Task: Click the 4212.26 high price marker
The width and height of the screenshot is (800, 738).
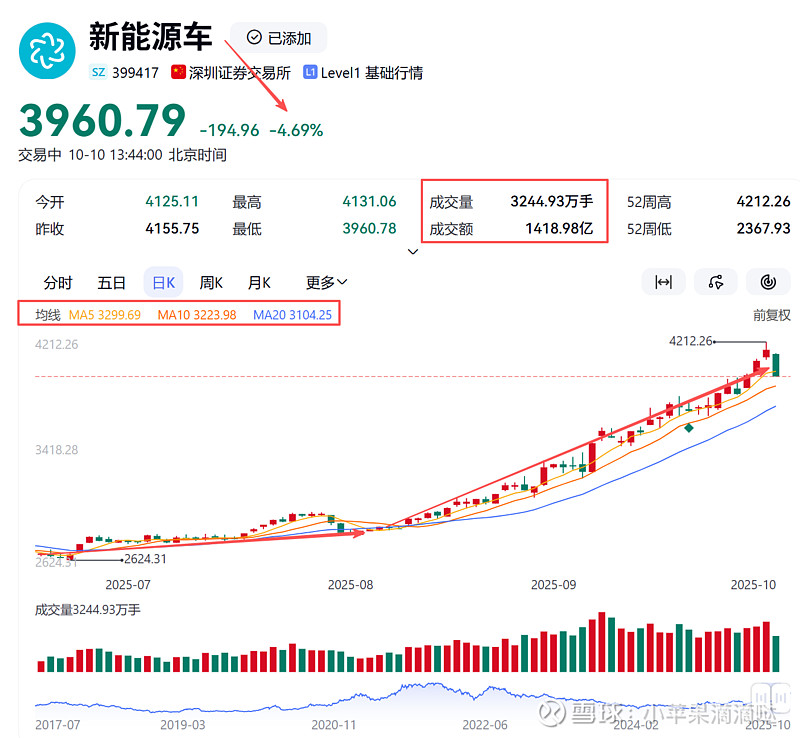Action: pos(690,341)
